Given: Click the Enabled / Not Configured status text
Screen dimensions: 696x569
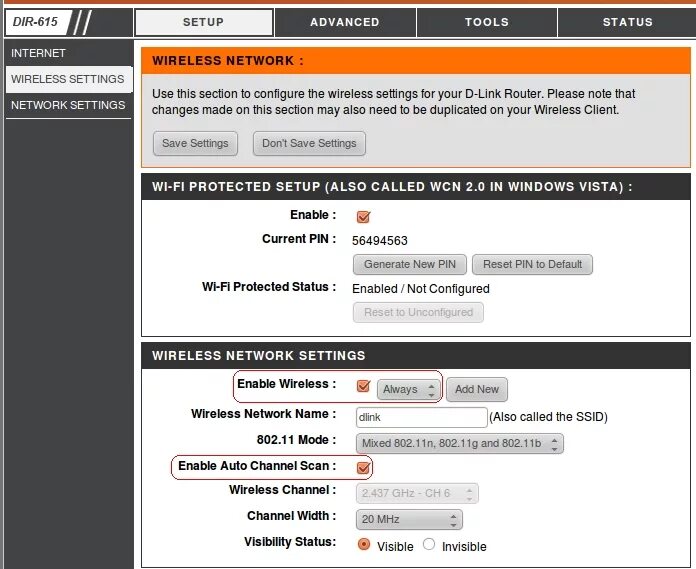Looking at the screenshot, I should point(421,288).
